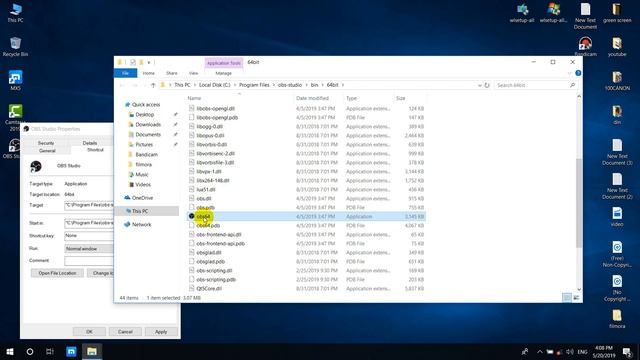Open Recycle Bin desktop icon
This screenshot has height=360, width=640.
point(16,47)
